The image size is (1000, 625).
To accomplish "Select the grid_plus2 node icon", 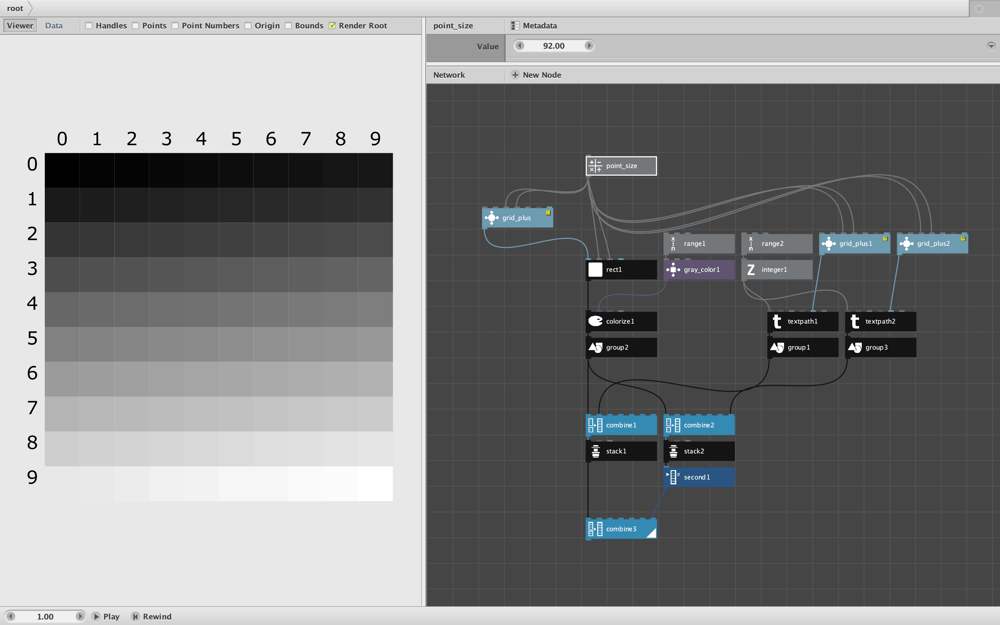I will (906, 244).
